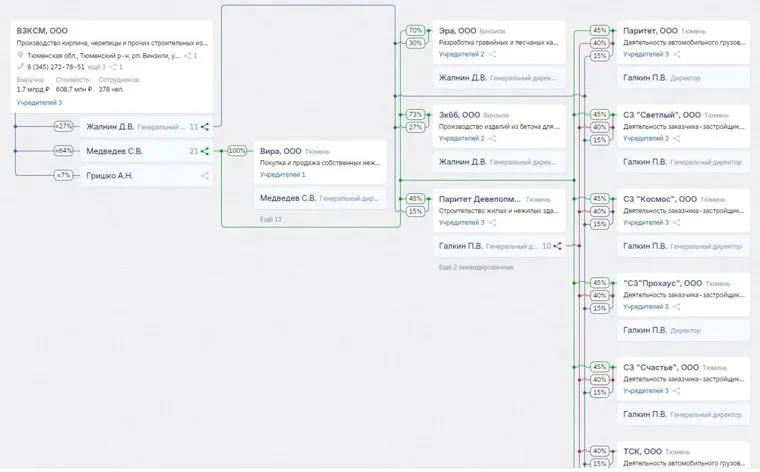Expand Учредителей 3 on the ВЗКСМ card
This screenshot has width=760, height=472.
(x=39, y=102)
